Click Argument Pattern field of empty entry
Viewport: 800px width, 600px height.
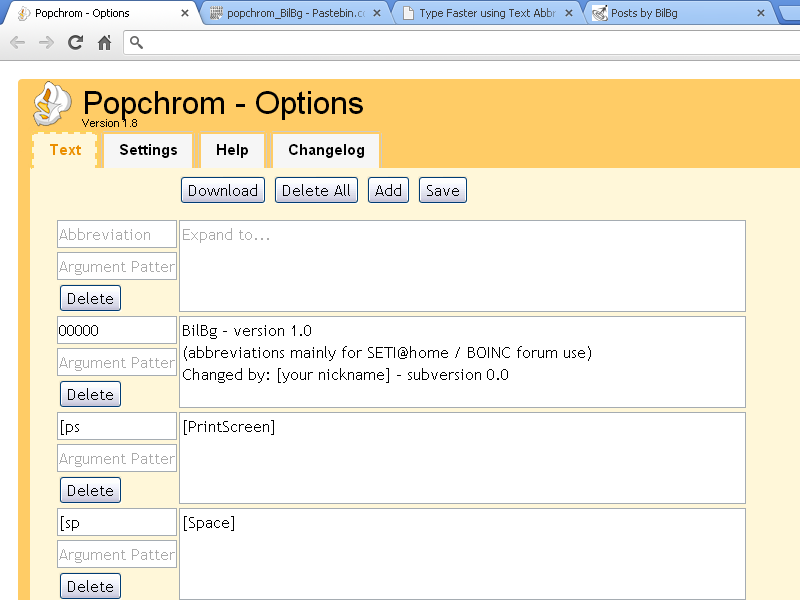pos(117,266)
